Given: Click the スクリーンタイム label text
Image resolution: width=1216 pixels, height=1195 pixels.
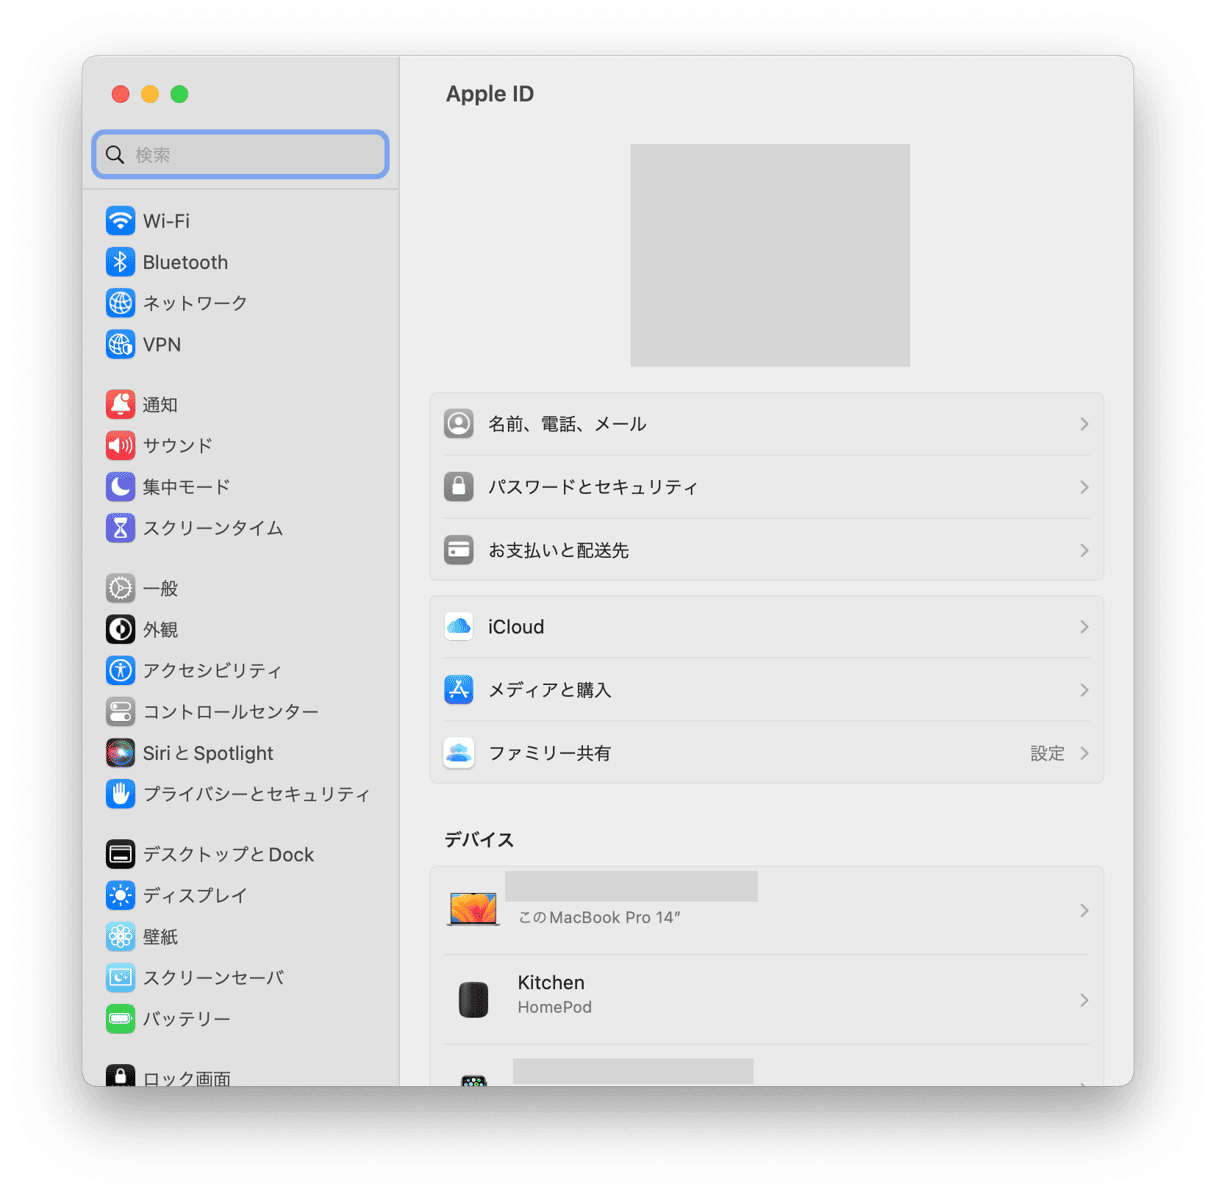Looking at the screenshot, I should click(x=213, y=527).
